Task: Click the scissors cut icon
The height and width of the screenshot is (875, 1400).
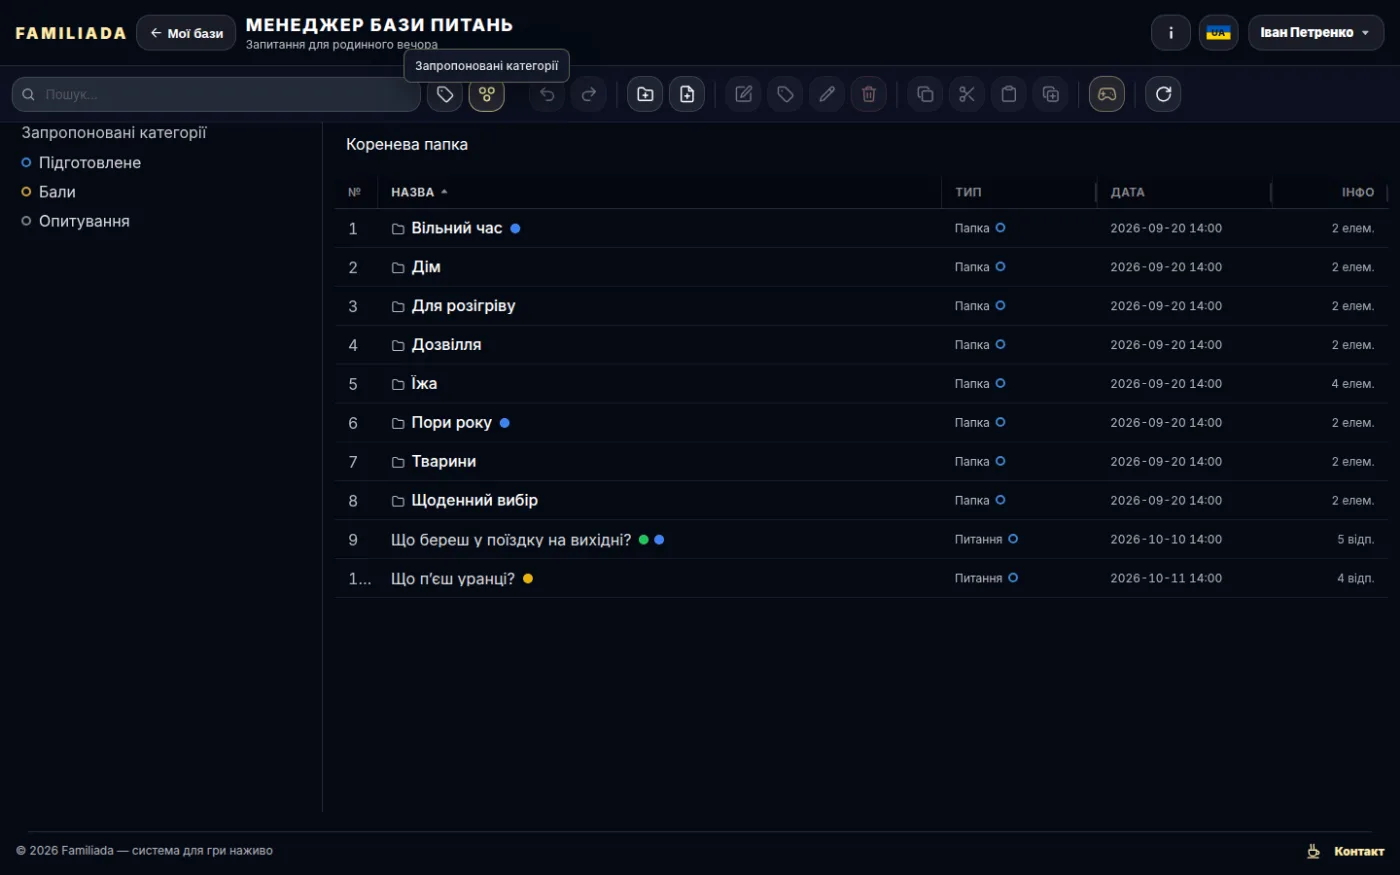Action: pos(967,94)
